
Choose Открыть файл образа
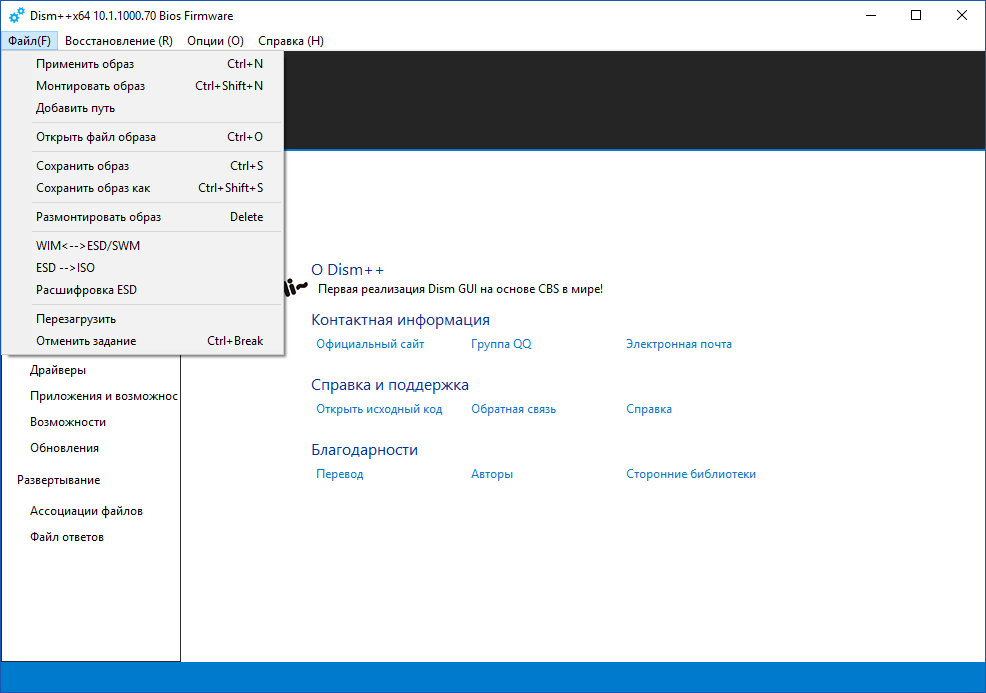[143, 136]
